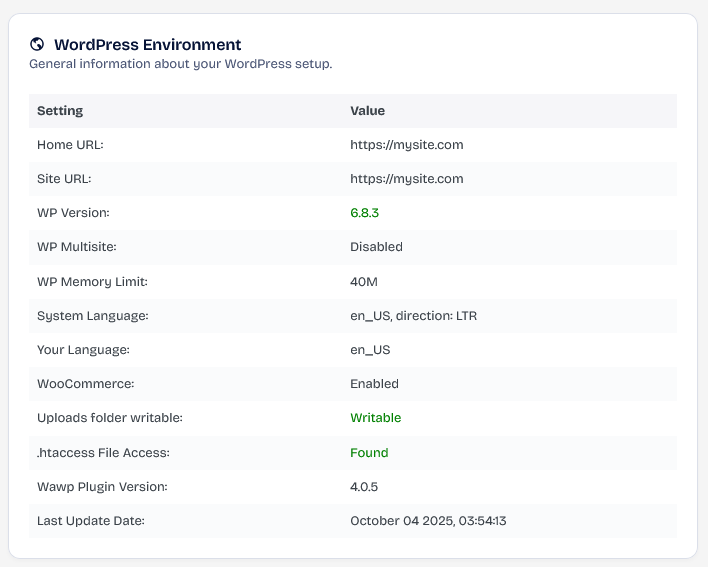Image resolution: width=708 pixels, height=567 pixels.
Task: Click the .htaccess File Access label
Action: (x=103, y=453)
